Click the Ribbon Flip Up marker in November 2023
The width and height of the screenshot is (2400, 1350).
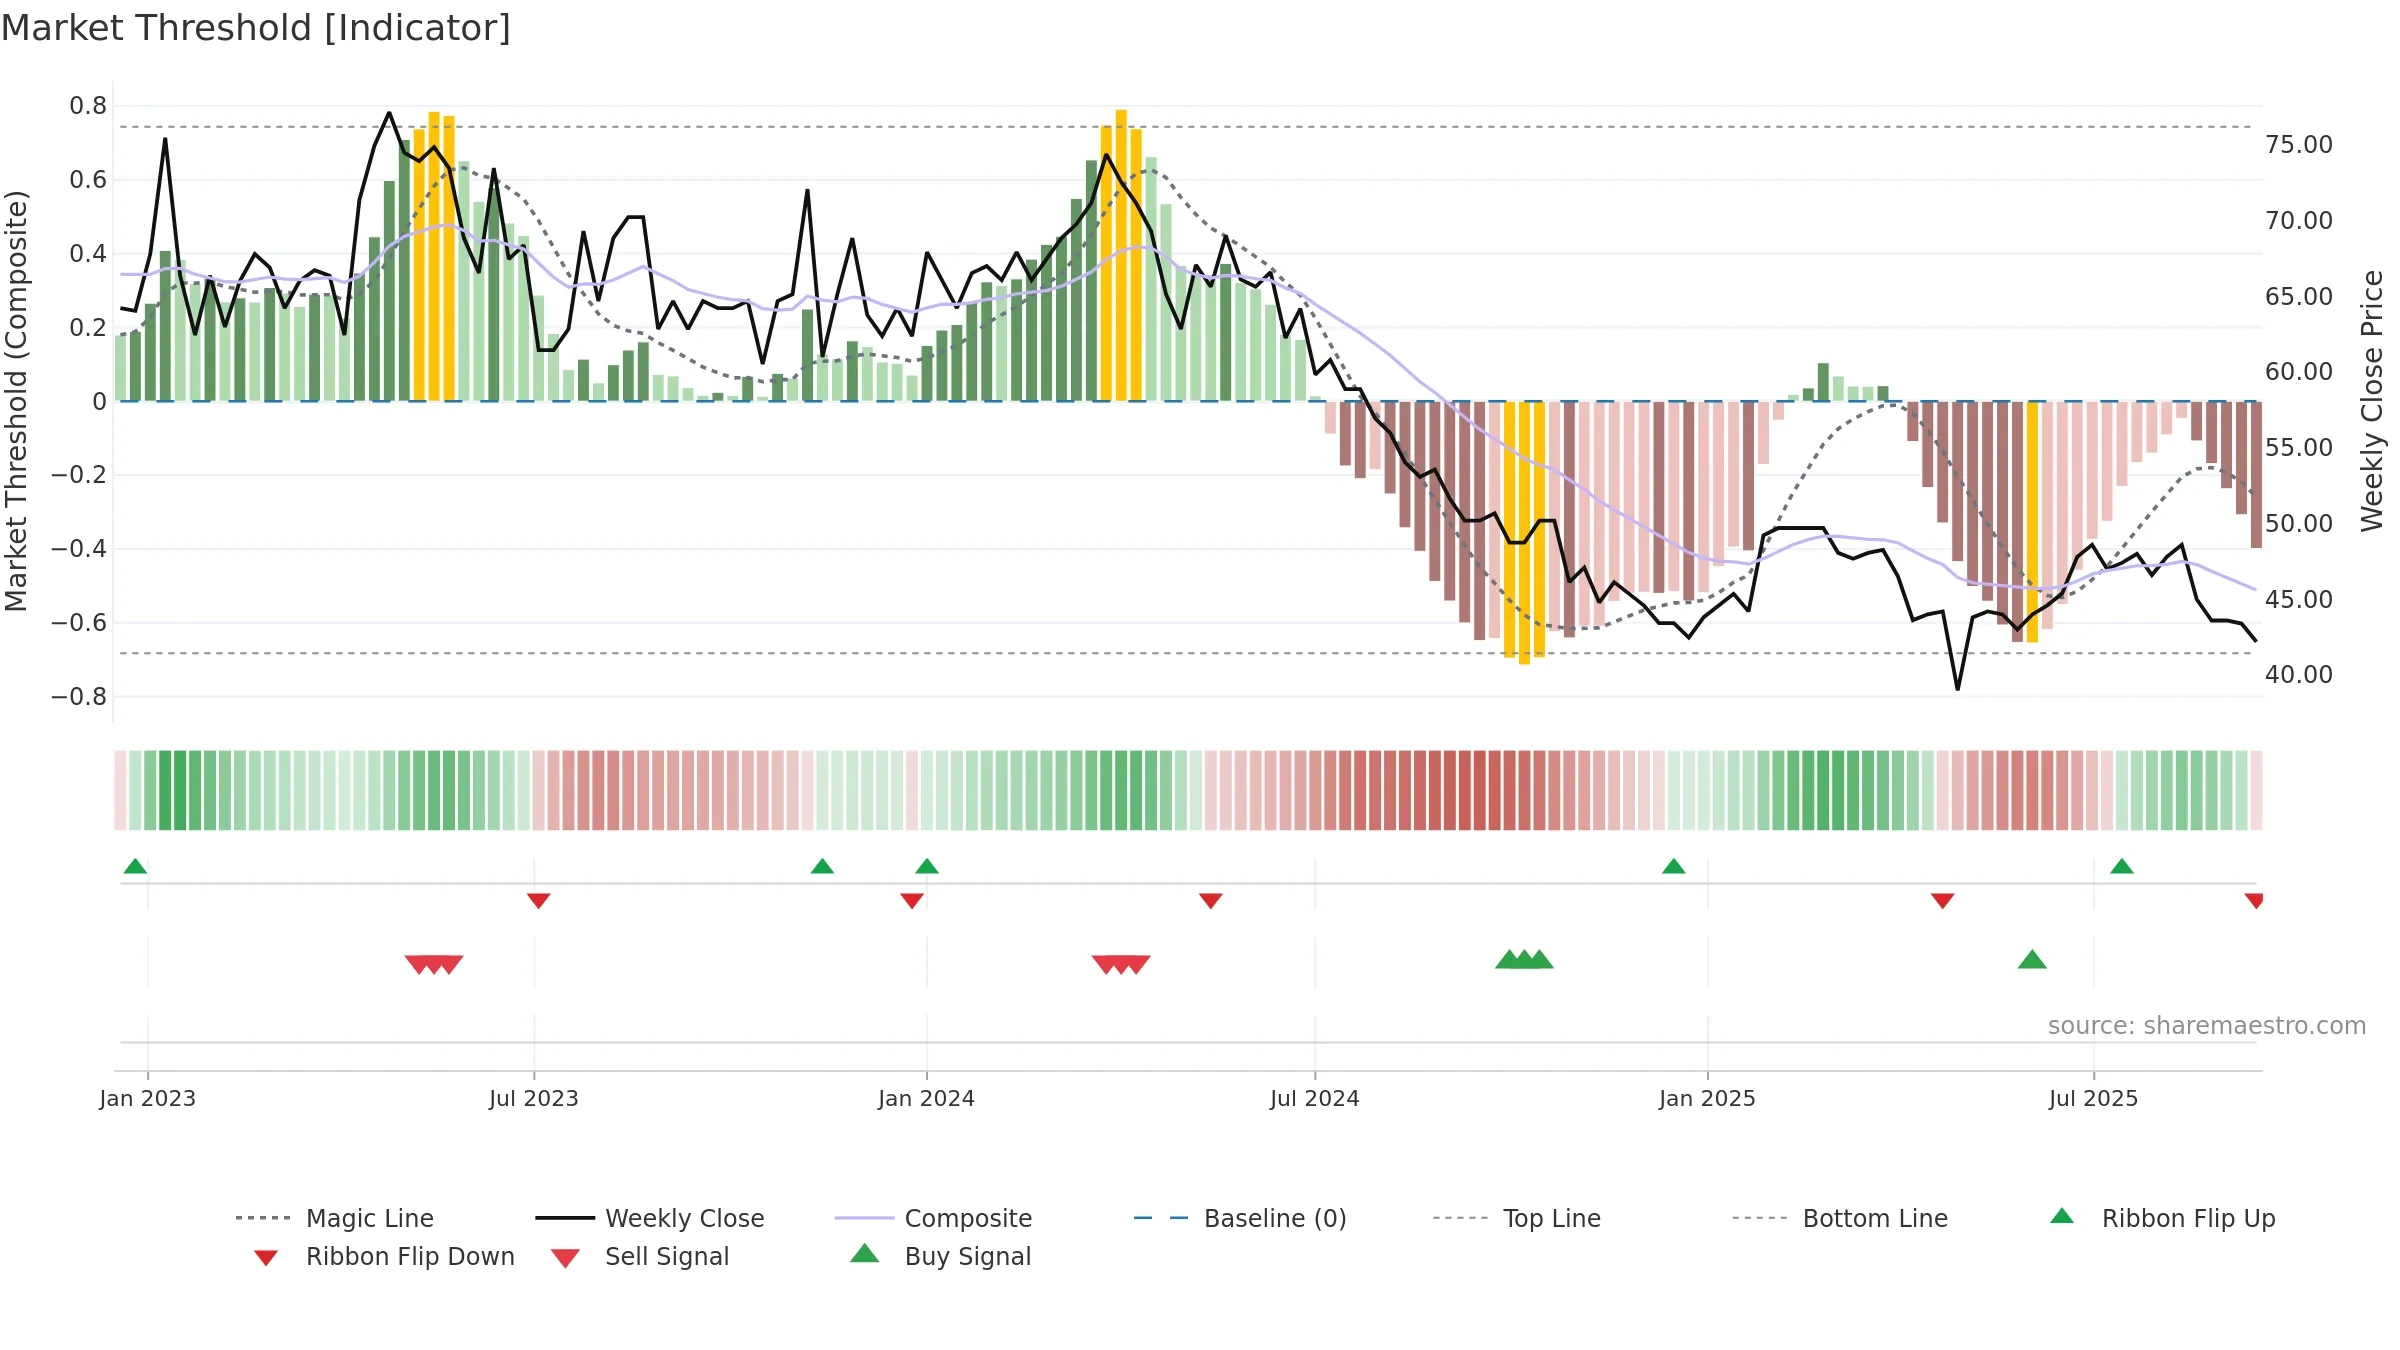coord(822,866)
